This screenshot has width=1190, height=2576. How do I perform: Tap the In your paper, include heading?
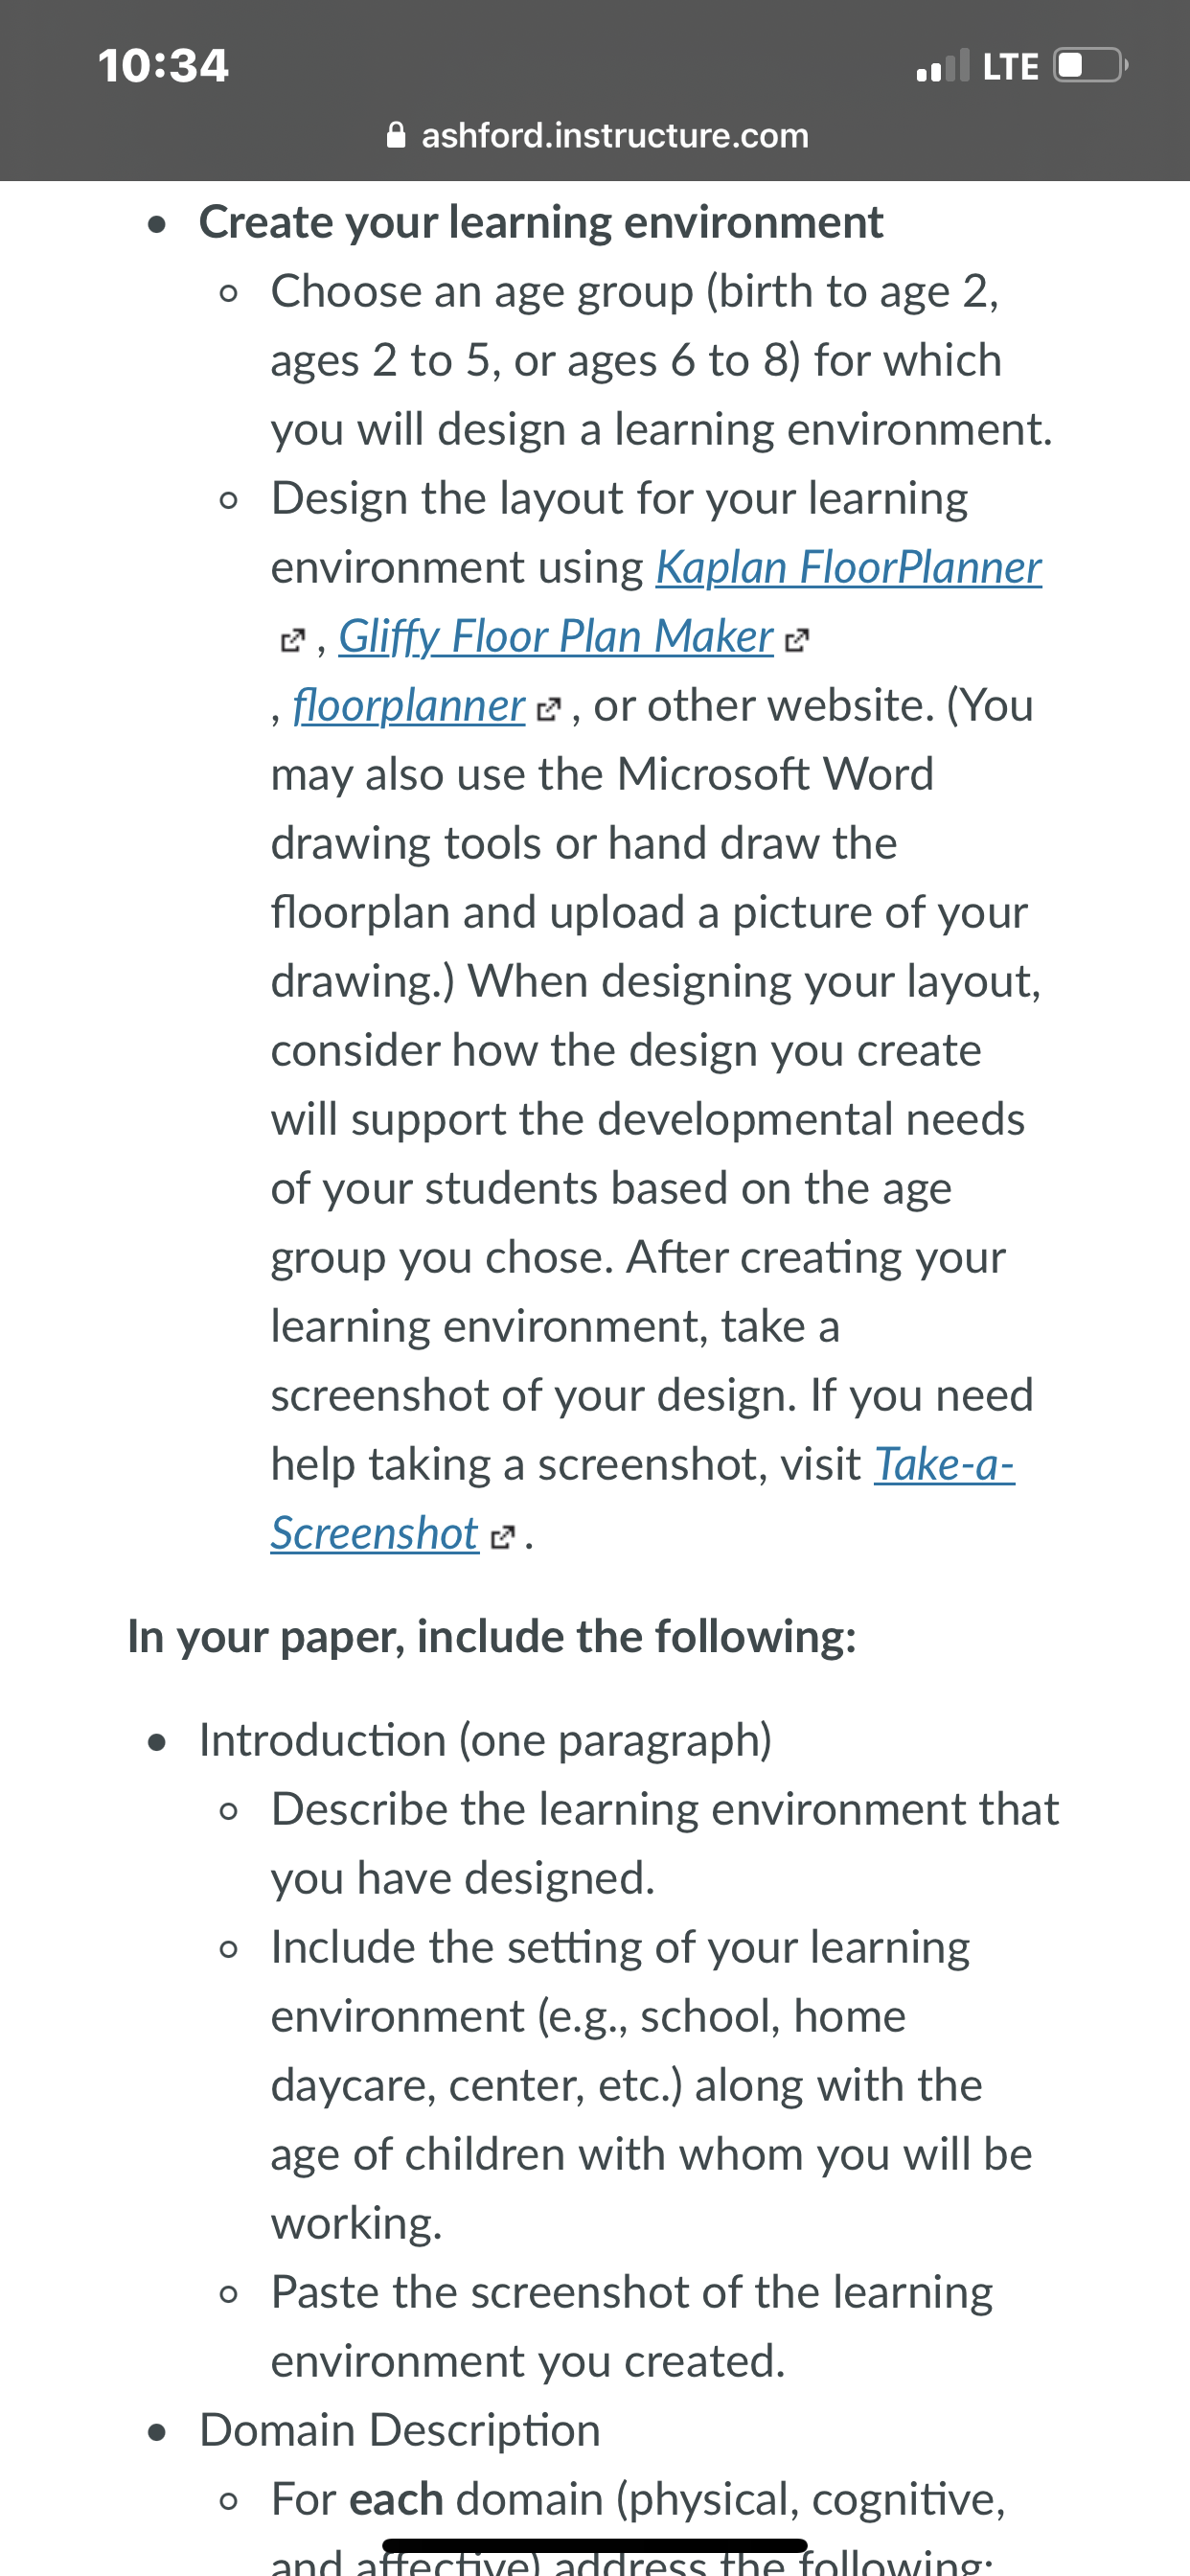[x=492, y=1637]
